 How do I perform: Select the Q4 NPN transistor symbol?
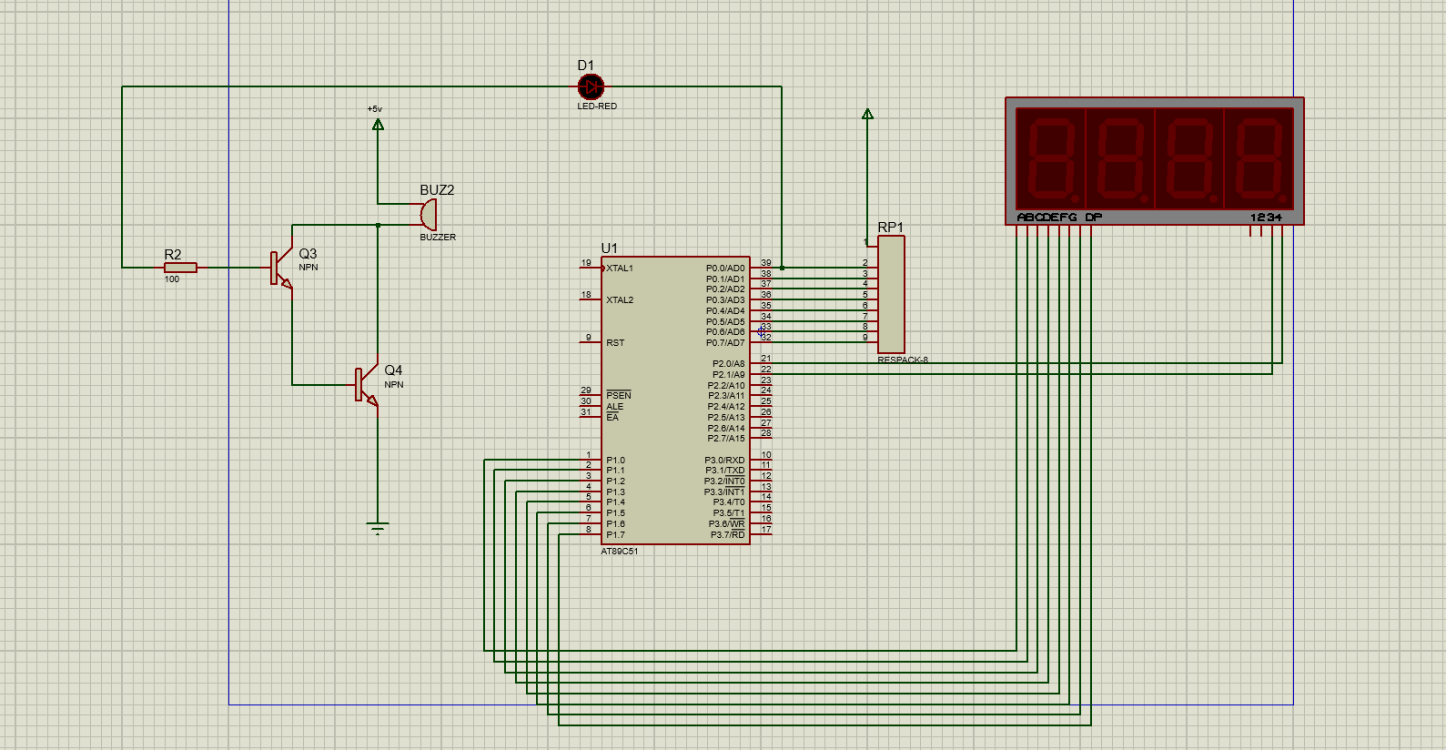coord(366,384)
